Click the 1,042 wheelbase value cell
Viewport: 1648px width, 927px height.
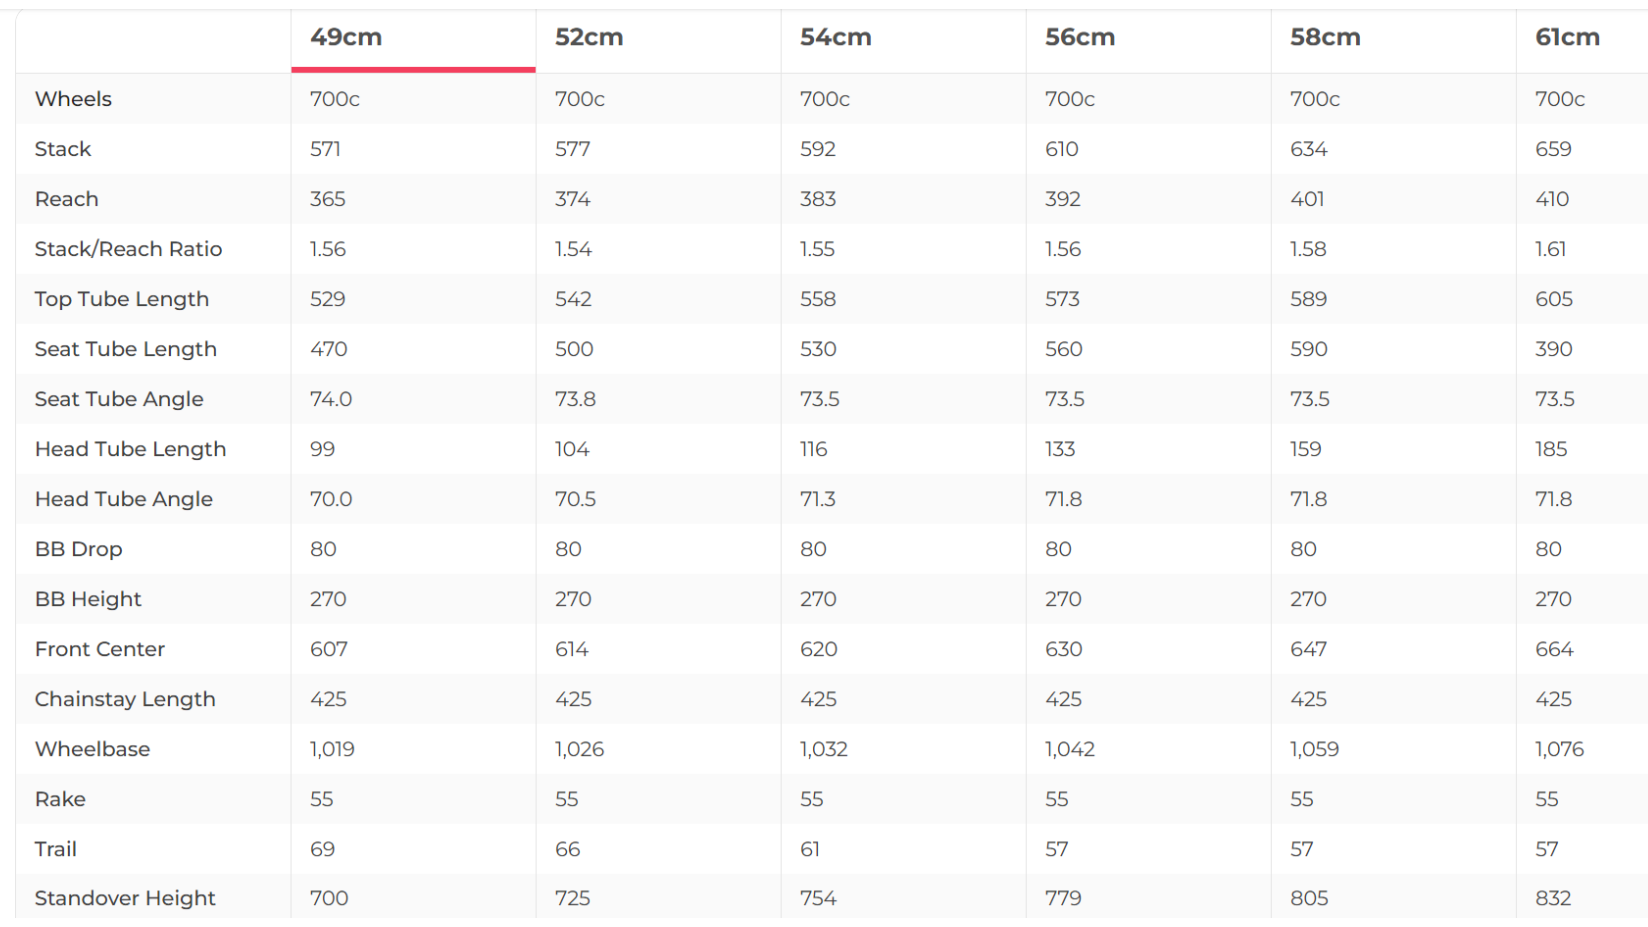point(1069,749)
